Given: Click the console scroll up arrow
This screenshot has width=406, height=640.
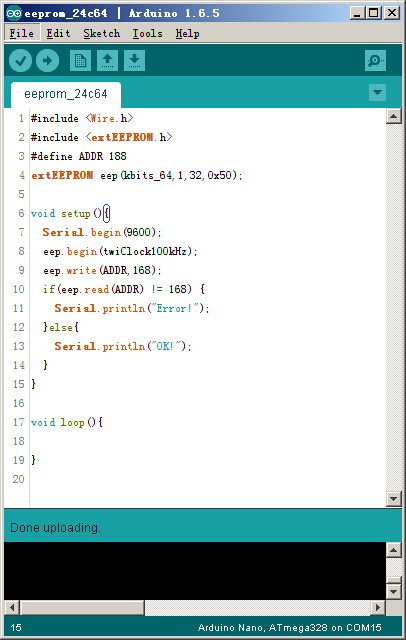Looking at the screenshot, I should click(394, 551).
